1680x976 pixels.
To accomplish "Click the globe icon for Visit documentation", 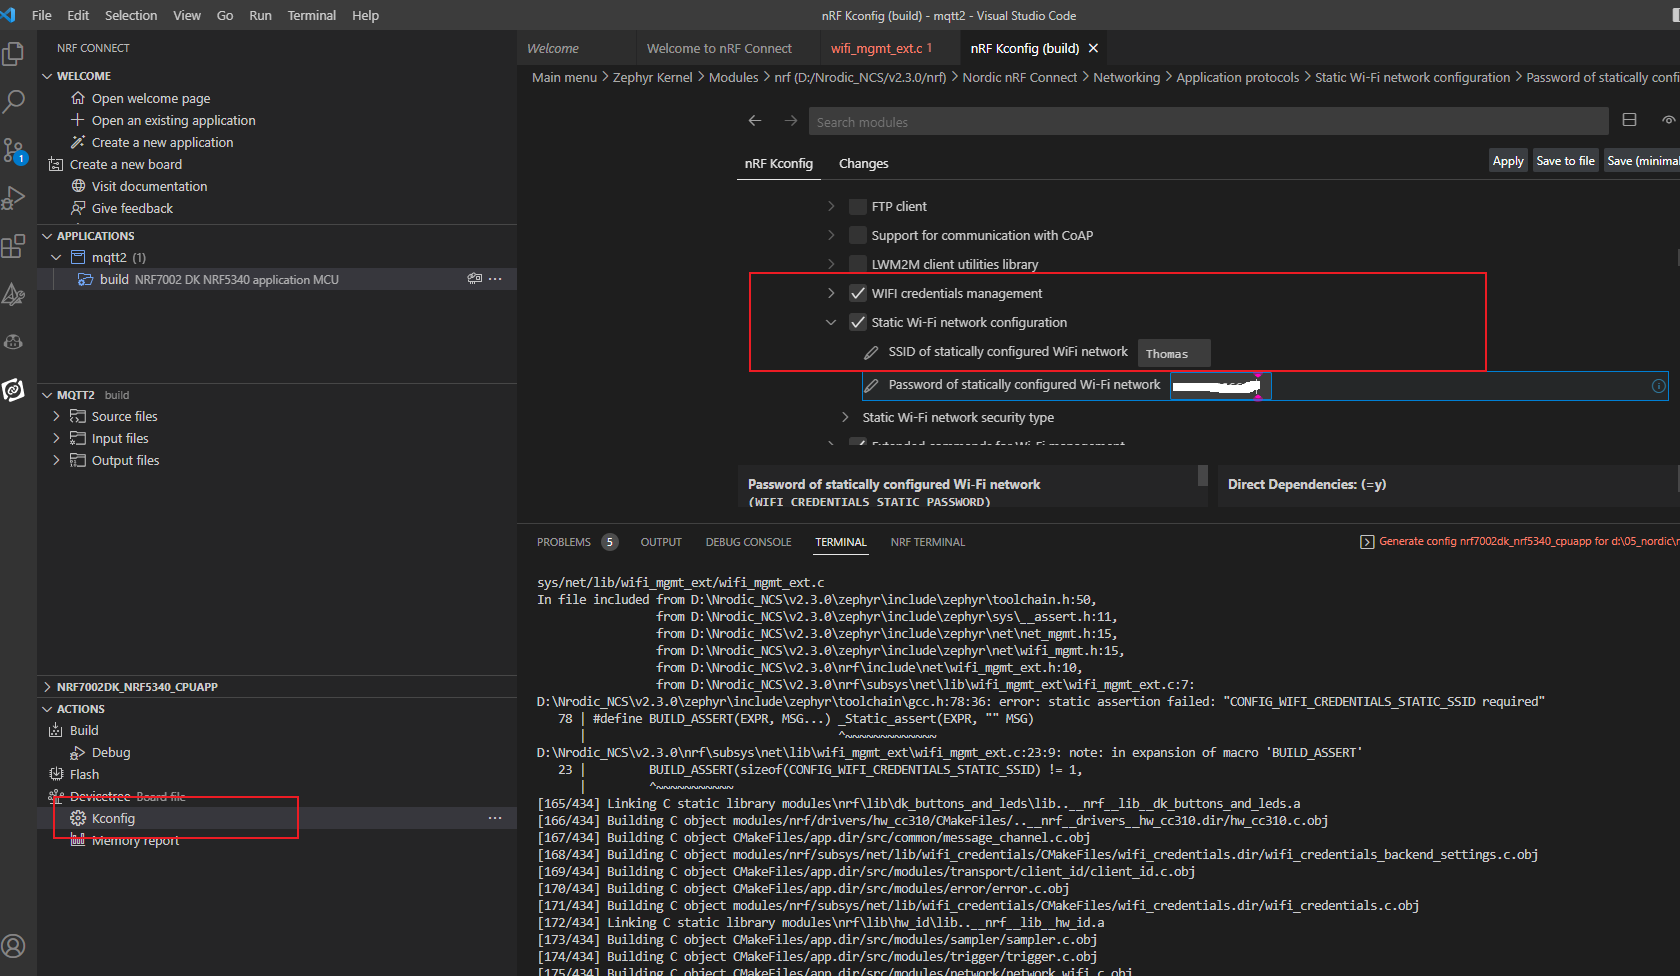I will [78, 186].
